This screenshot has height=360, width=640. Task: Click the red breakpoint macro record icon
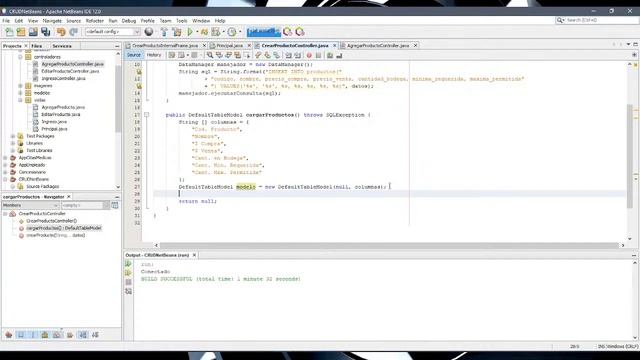[309, 55]
